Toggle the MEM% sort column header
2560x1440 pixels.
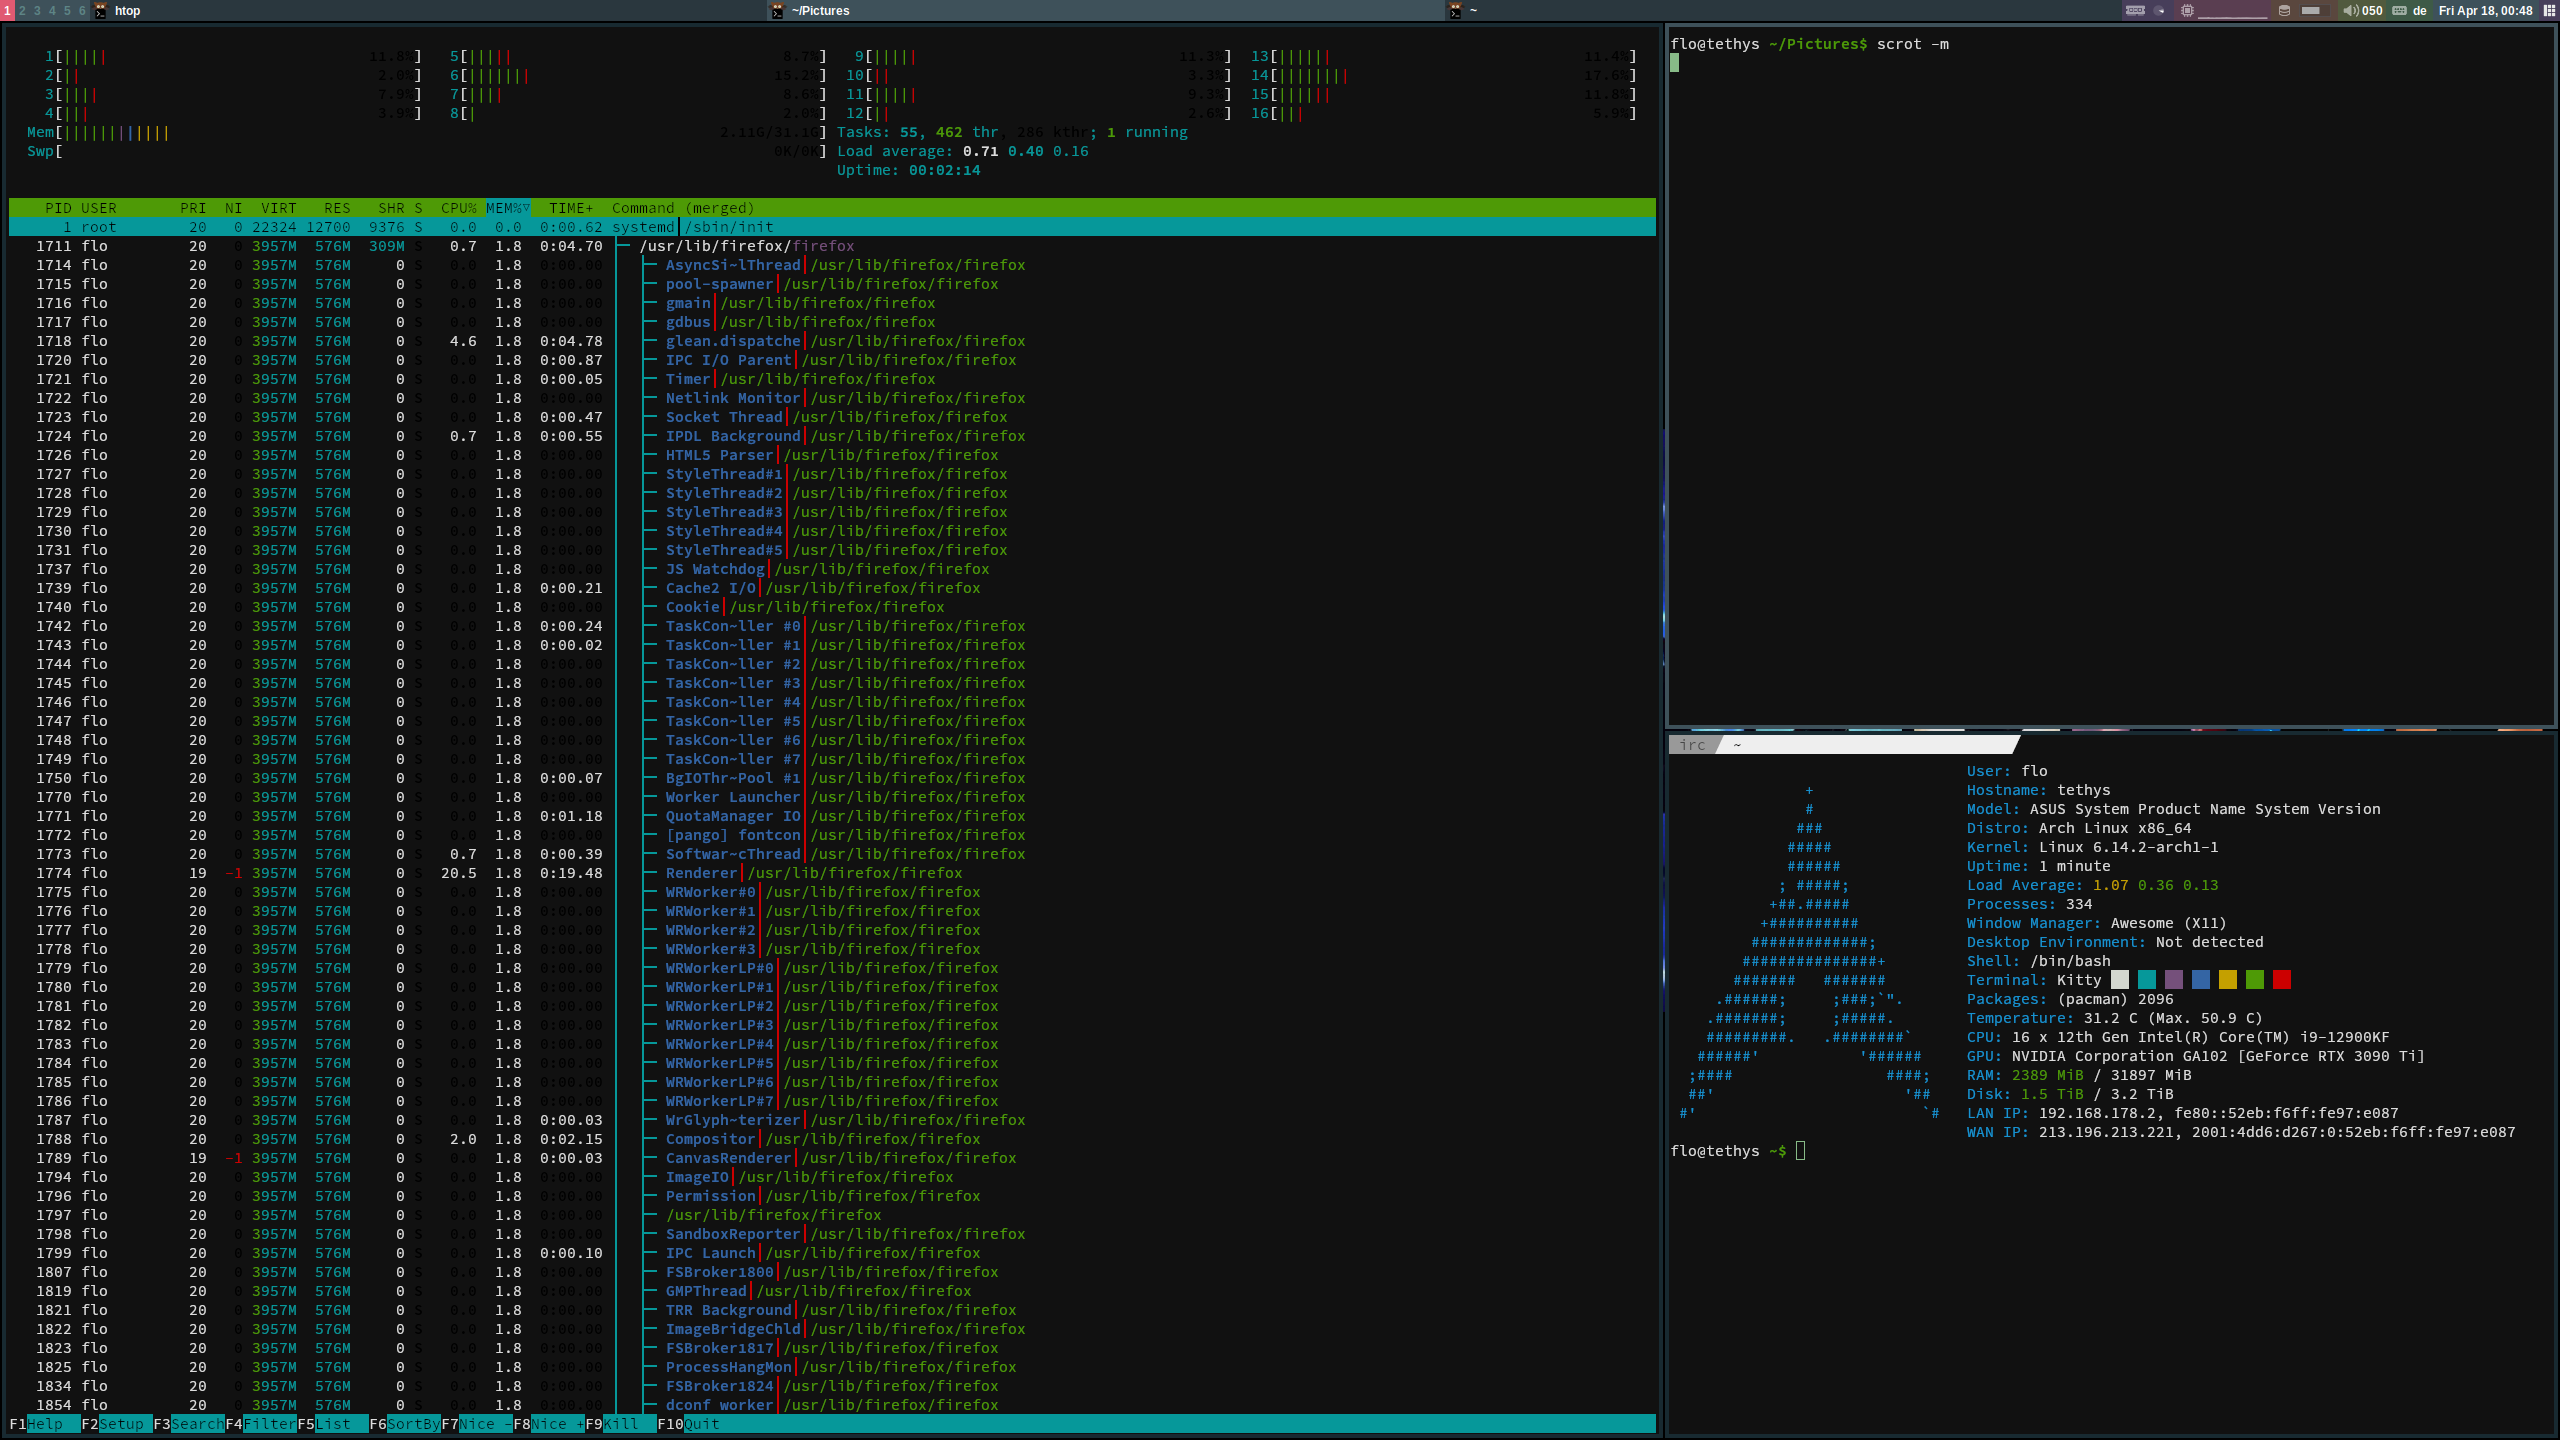[x=507, y=208]
